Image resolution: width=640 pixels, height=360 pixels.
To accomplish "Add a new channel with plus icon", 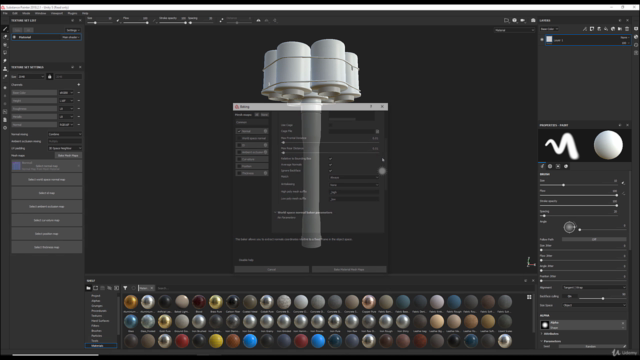I will tap(78, 84).
